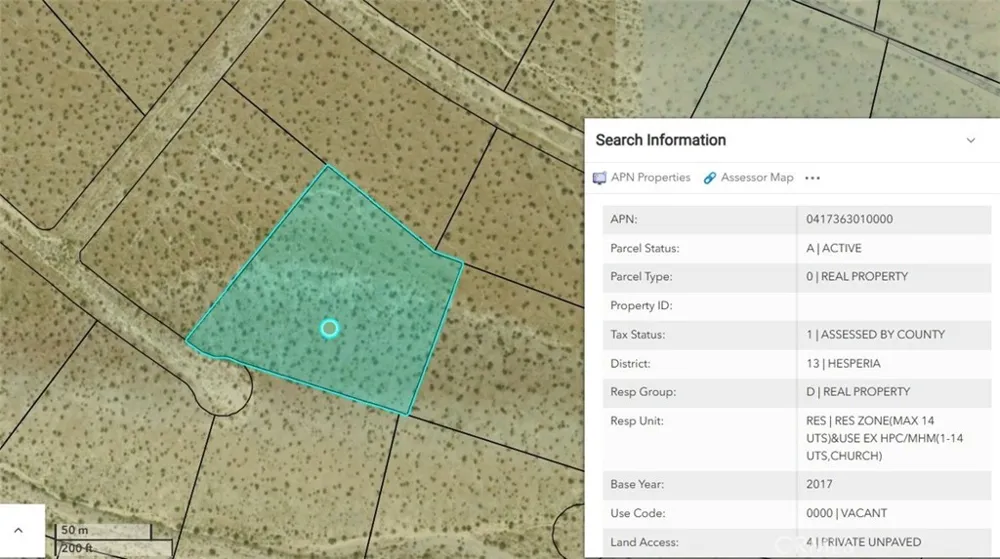Click the Search Information heading
Image resolution: width=1000 pixels, height=559 pixels.
click(661, 140)
